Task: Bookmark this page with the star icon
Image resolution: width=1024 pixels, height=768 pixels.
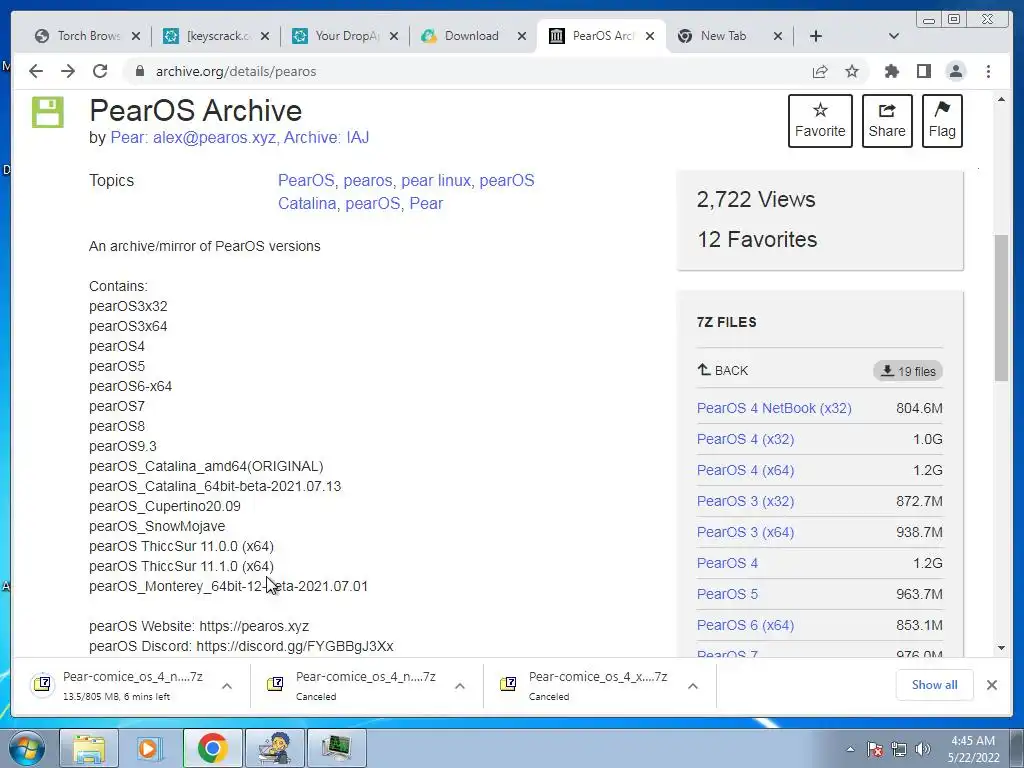Action: coord(852,71)
